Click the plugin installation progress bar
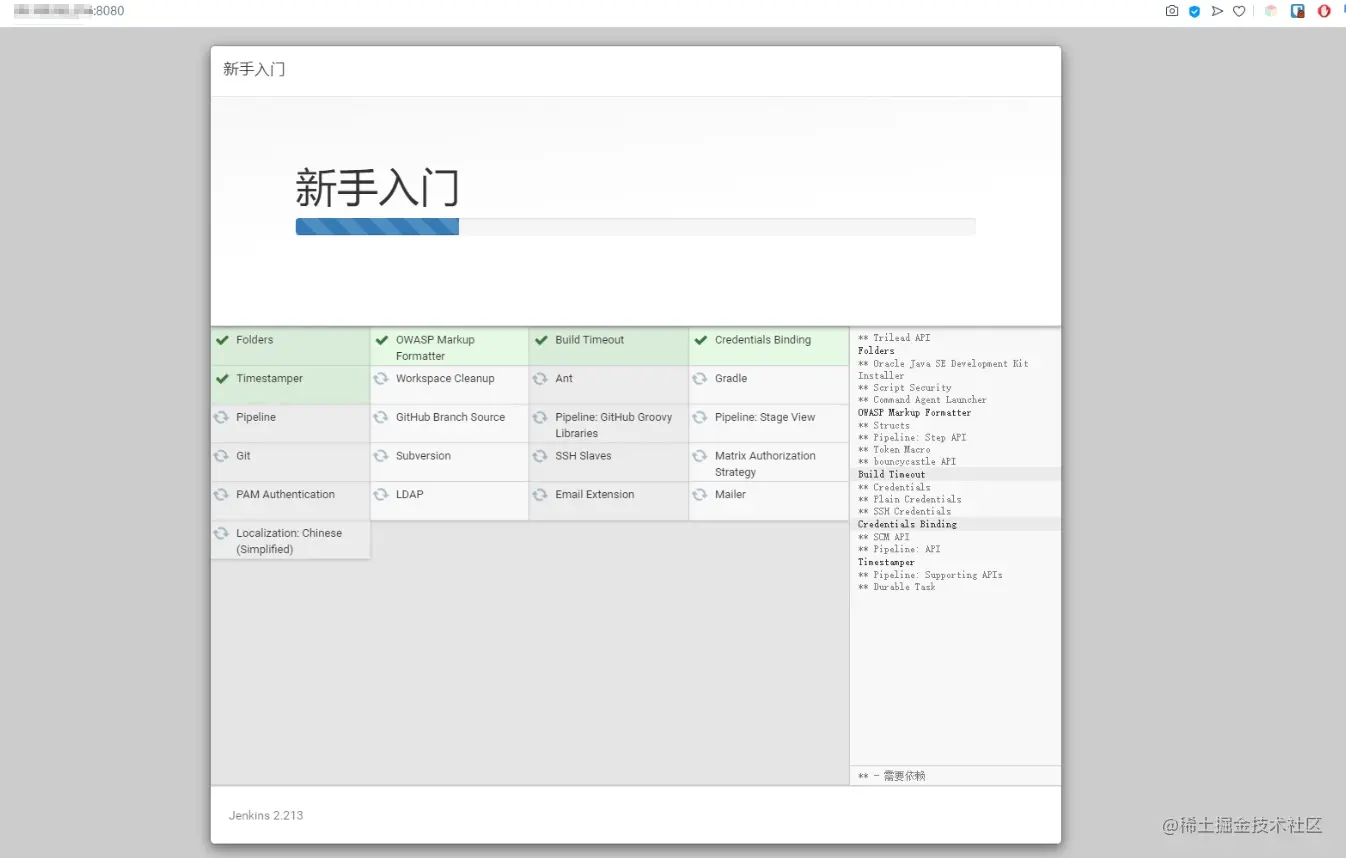This screenshot has height=858, width=1346. point(635,227)
